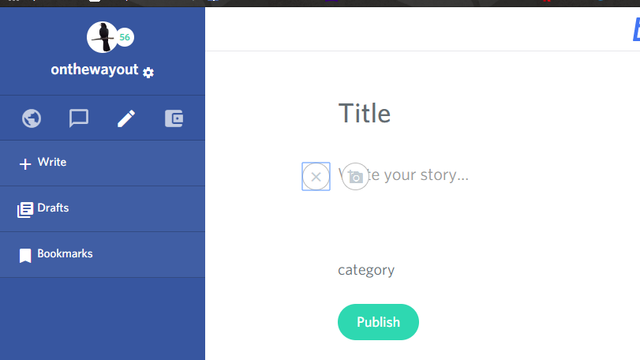This screenshot has height=360, width=640.
Task: Select the pencil write icon
Action: [x=126, y=118]
